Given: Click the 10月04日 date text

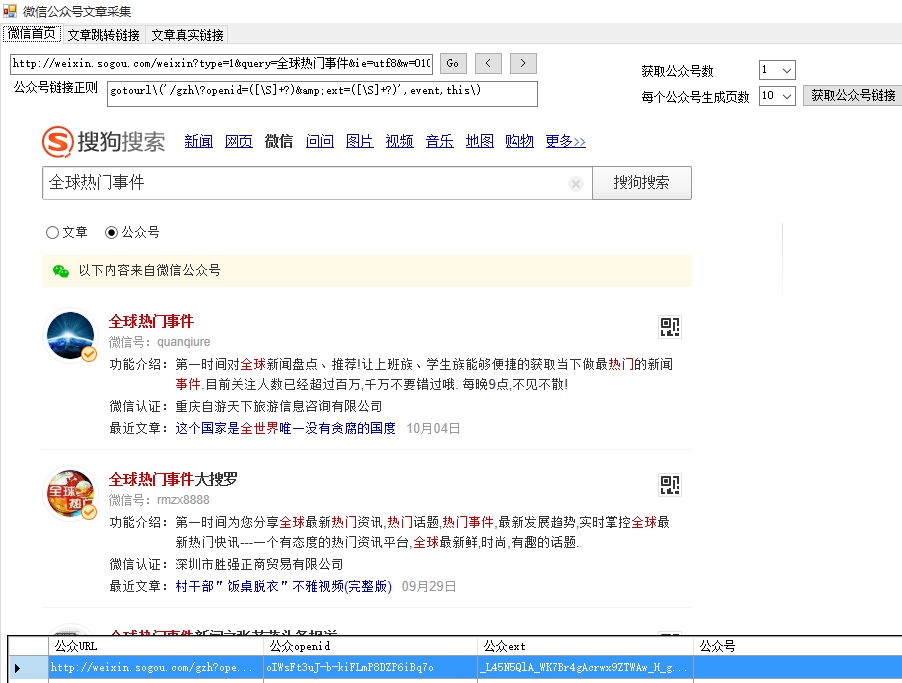Looking at the screenshot, I should (x=433, y=428).
